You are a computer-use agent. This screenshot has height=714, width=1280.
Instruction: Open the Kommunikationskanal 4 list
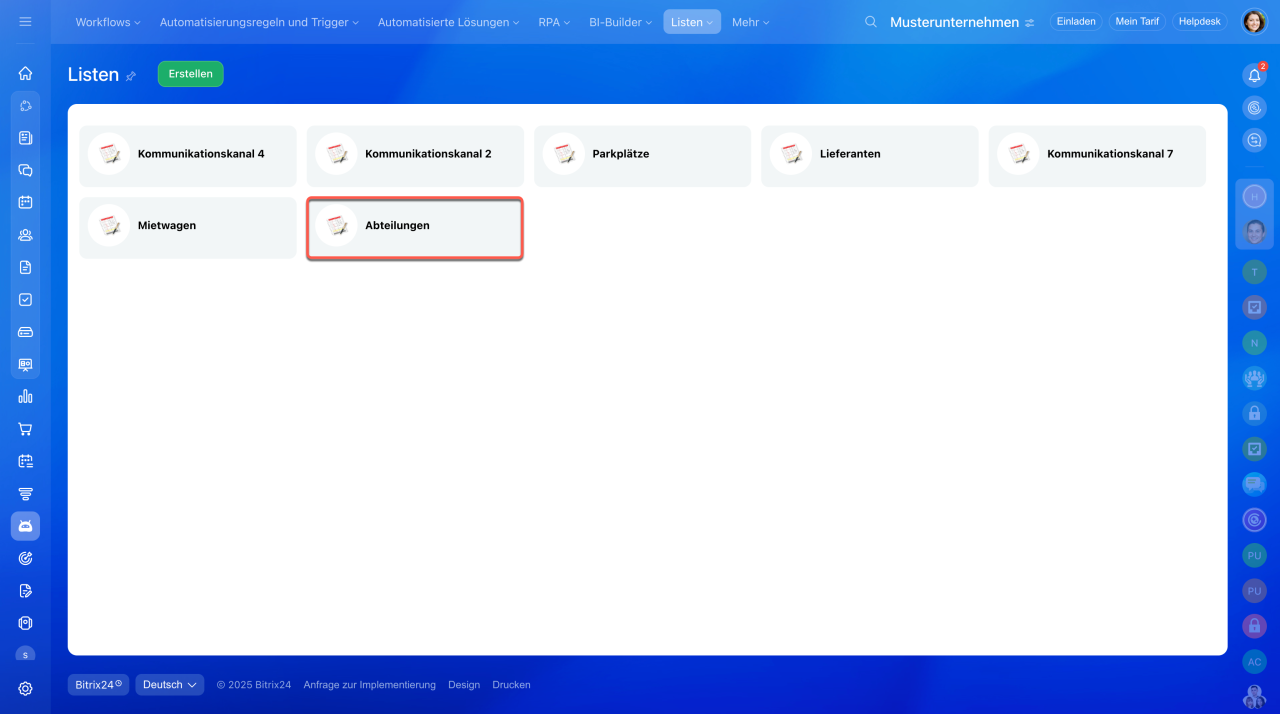pos(188,155)
